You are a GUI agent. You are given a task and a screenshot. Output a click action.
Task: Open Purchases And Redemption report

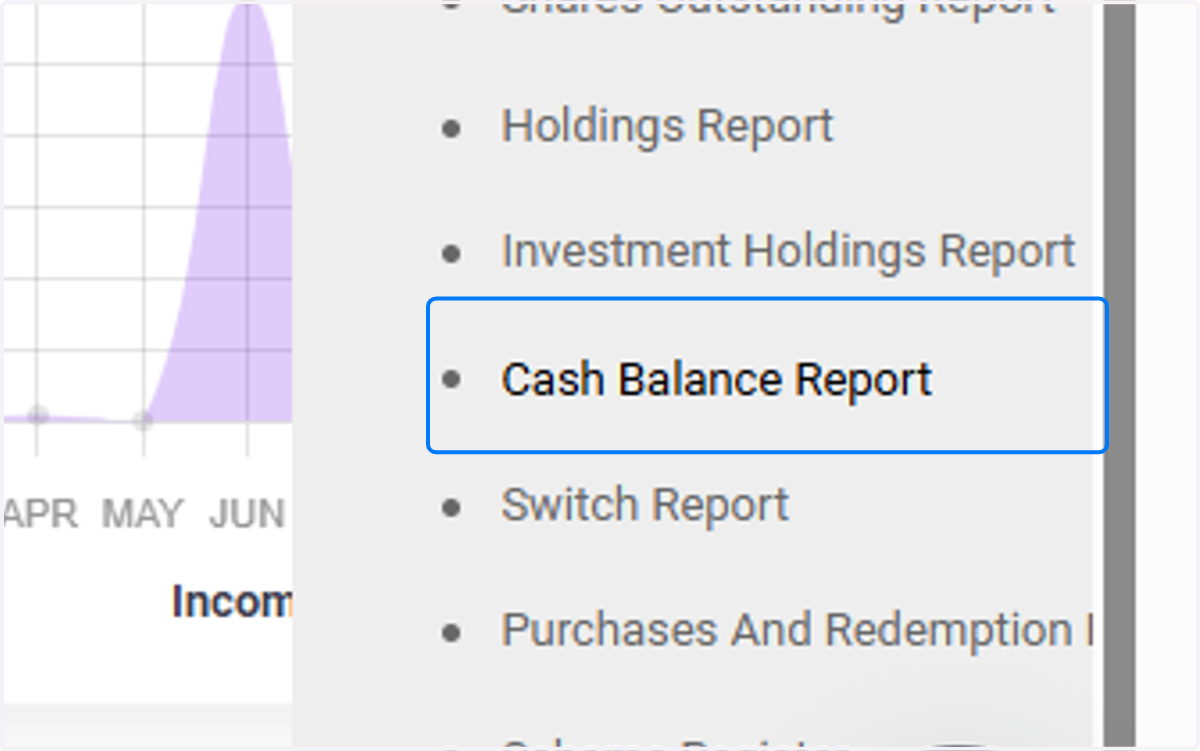796,631
